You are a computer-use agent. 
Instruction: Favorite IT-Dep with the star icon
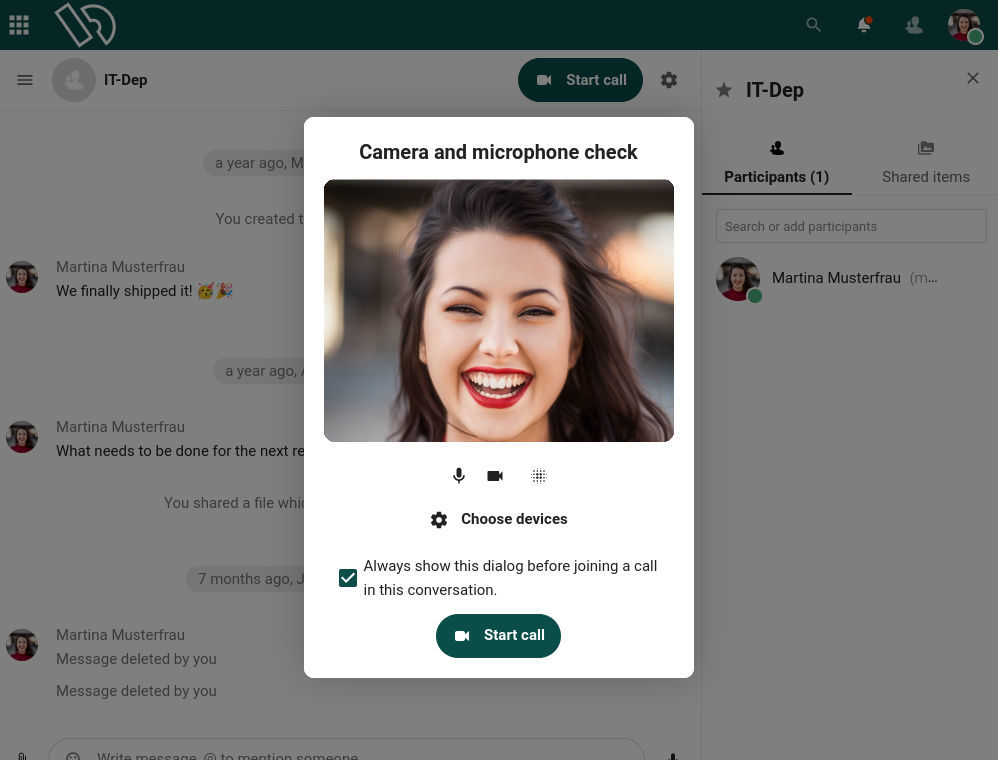(724, 90)
